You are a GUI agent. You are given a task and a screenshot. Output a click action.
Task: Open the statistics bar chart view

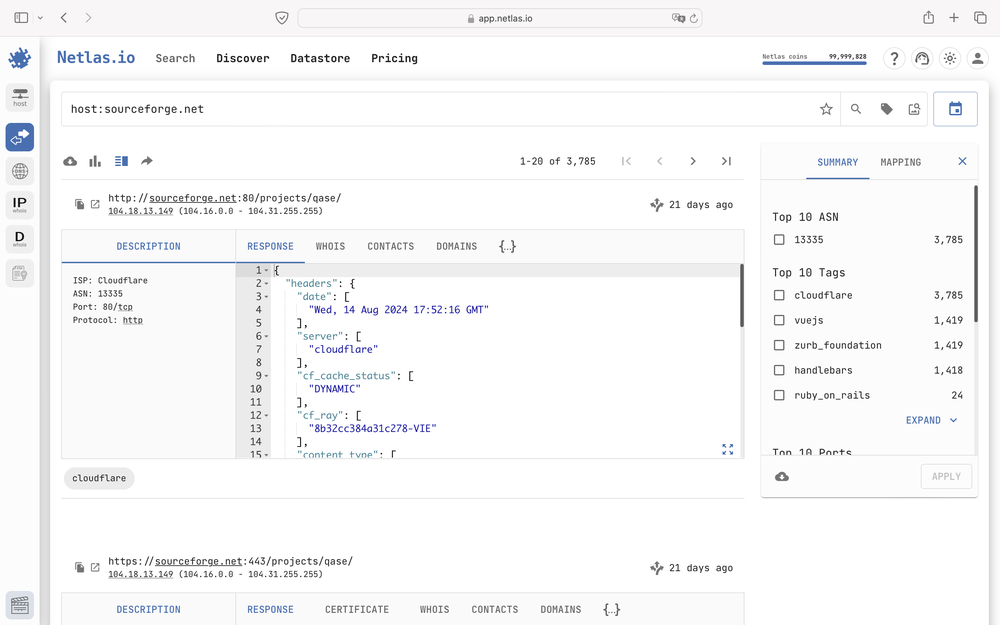click(94, 161)
